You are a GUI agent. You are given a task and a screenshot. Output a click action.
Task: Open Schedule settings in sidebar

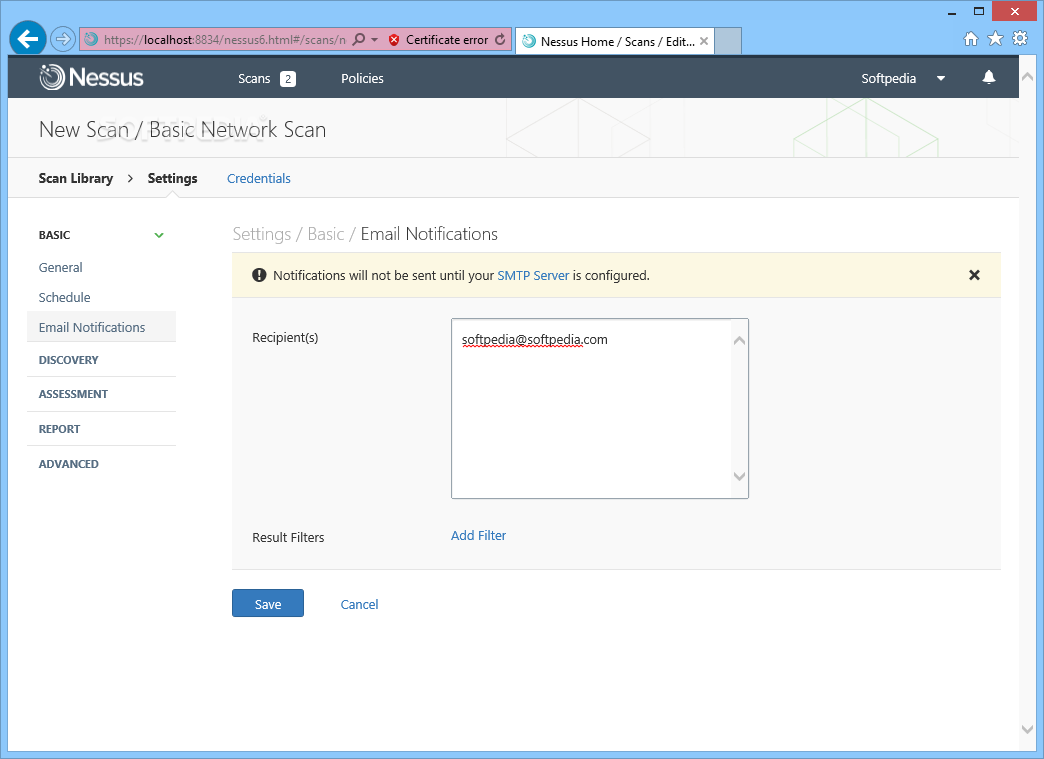(x=65, y=298)
